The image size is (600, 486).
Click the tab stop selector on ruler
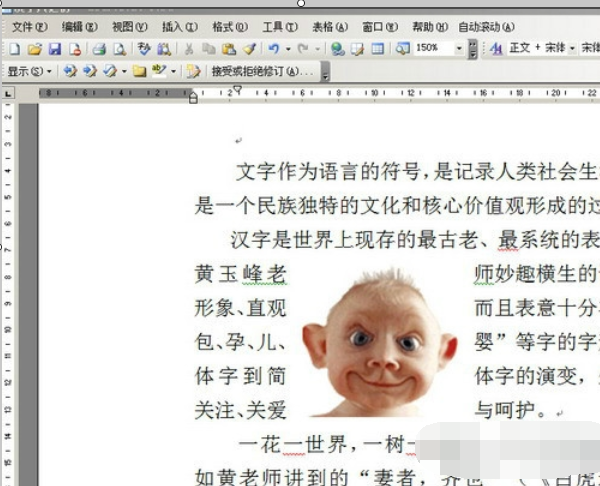point(8,93)
